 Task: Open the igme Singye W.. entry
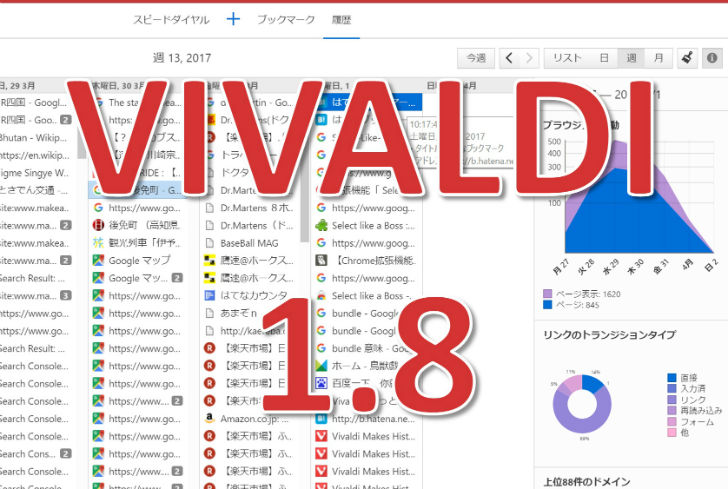click(33, 173)
